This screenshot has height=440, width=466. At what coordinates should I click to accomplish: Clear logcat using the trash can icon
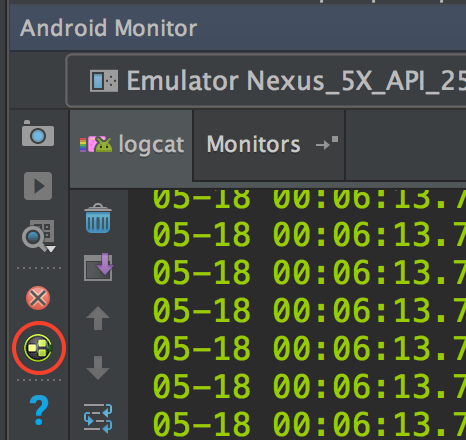[98, 218]
